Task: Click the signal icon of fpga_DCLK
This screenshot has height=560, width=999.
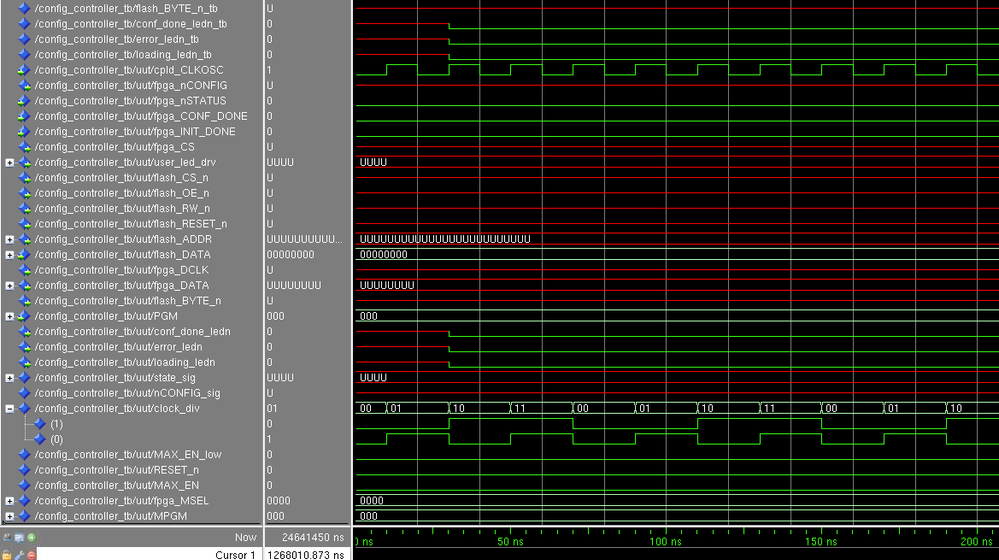Action: [24, 270]
